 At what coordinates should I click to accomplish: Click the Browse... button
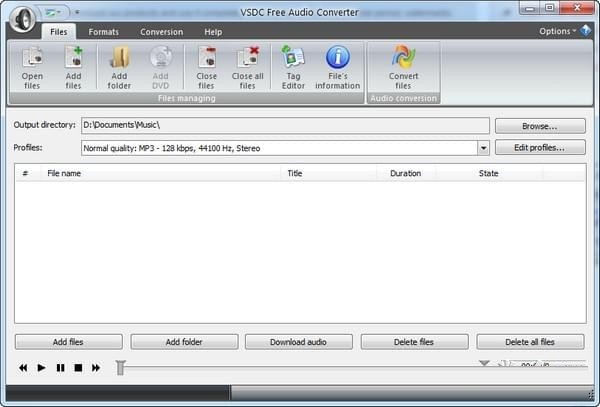540,126
